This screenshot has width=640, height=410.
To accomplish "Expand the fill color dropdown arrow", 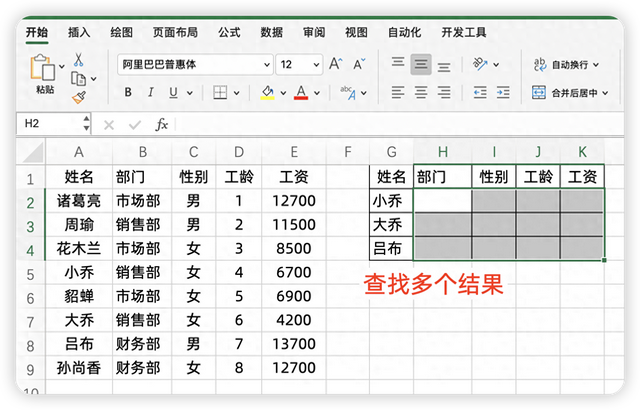I will pyautogui.click(x=283, y=93).
